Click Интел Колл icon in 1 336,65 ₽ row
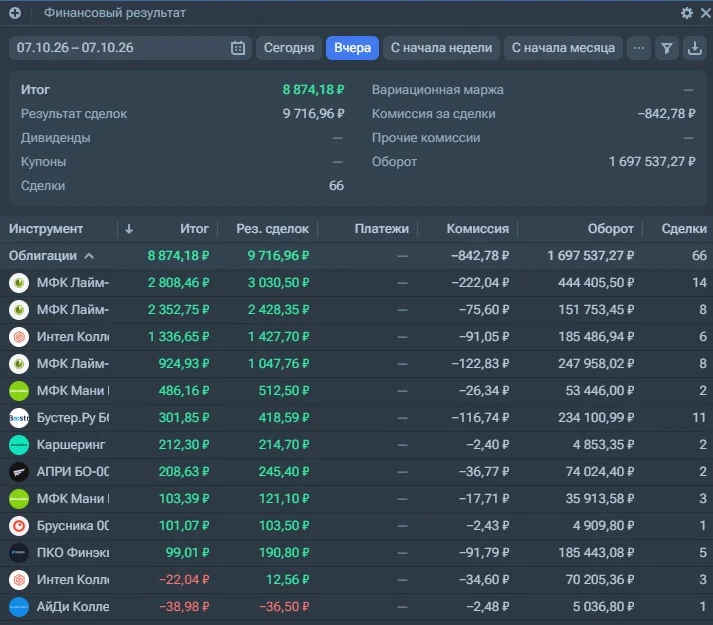 click(19, 337)
